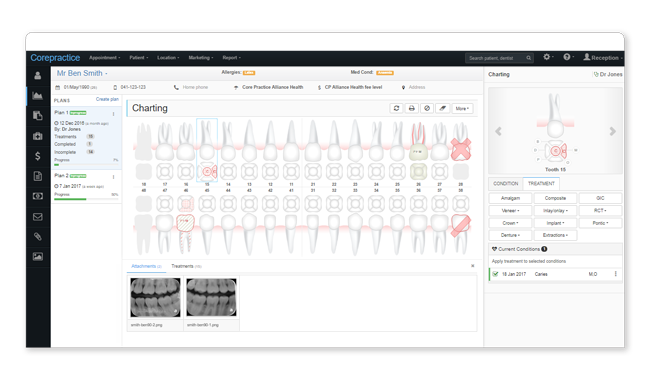The height and width of the screenshot is (380, 650).
Task: Click the Dr Jones provider link
Action: tap(608, 75)
